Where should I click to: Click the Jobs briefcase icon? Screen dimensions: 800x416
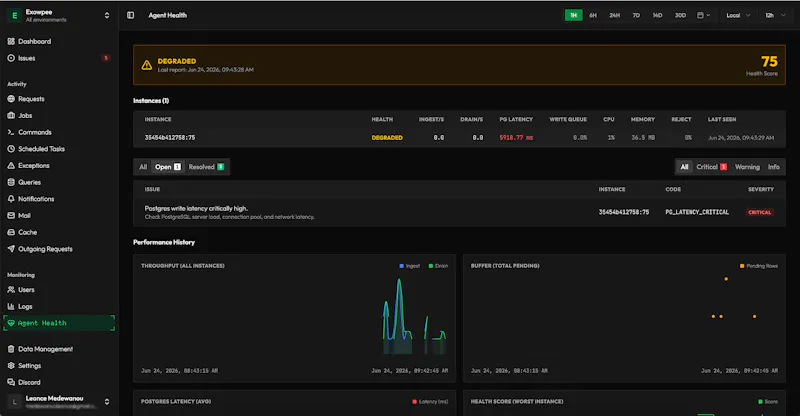point(11,115)
